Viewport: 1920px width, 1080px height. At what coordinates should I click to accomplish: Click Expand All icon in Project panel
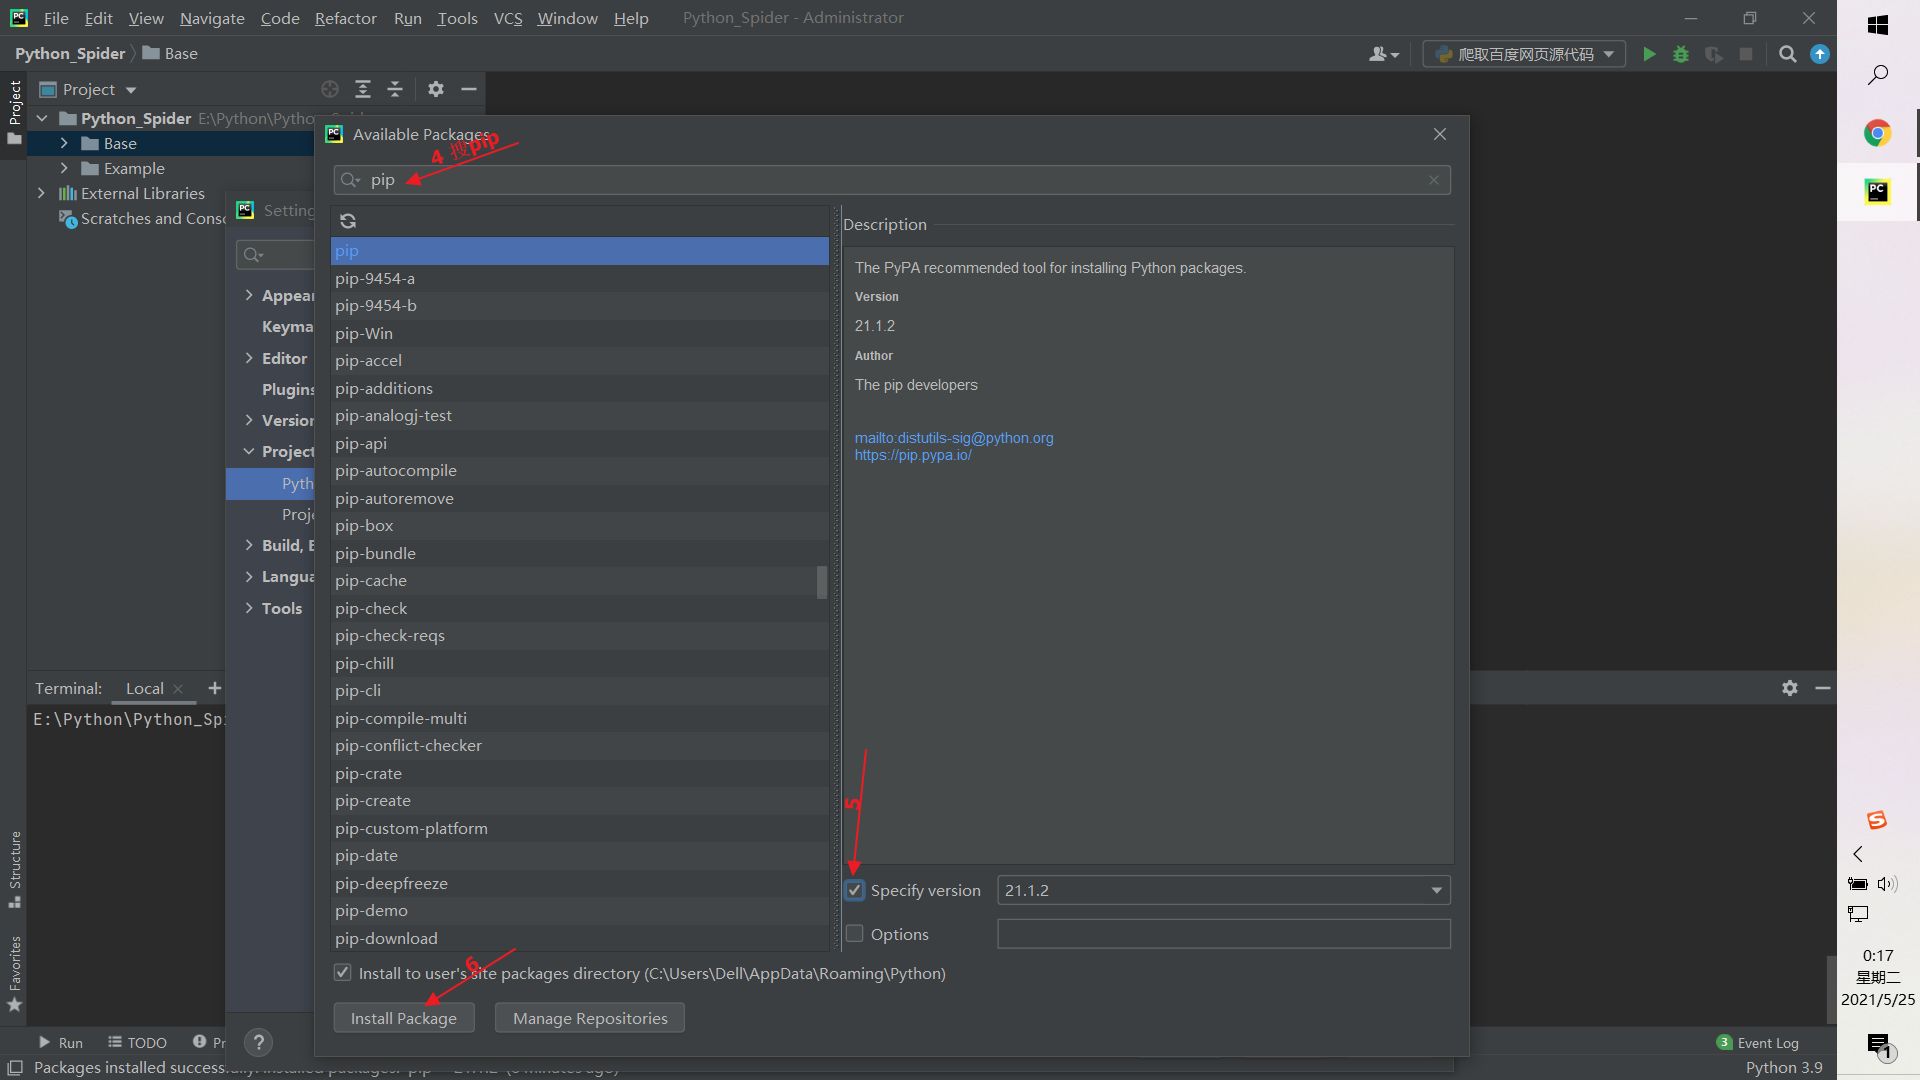coord(363,89)
